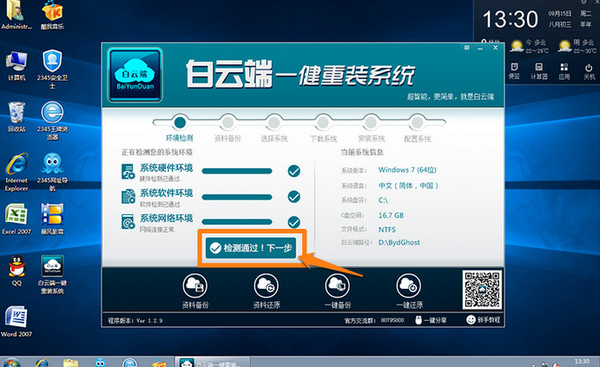
Task: Click the NTFS file format value
Action: 387,229
